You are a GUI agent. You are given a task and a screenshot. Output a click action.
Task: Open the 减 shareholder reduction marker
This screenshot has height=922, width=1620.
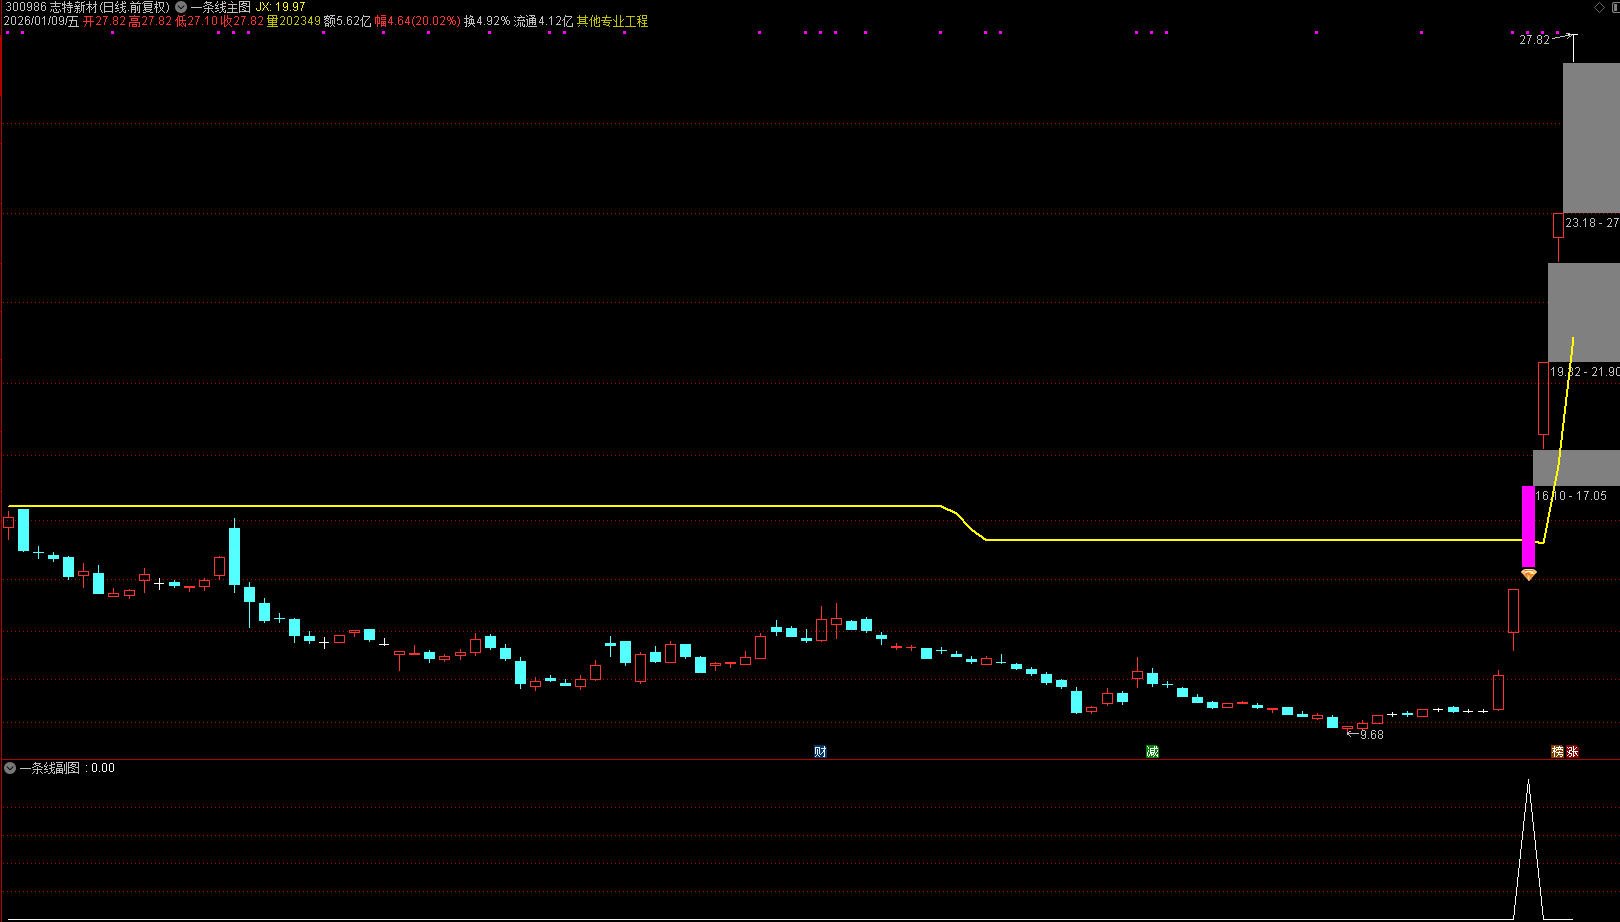tap(1152, 752)
